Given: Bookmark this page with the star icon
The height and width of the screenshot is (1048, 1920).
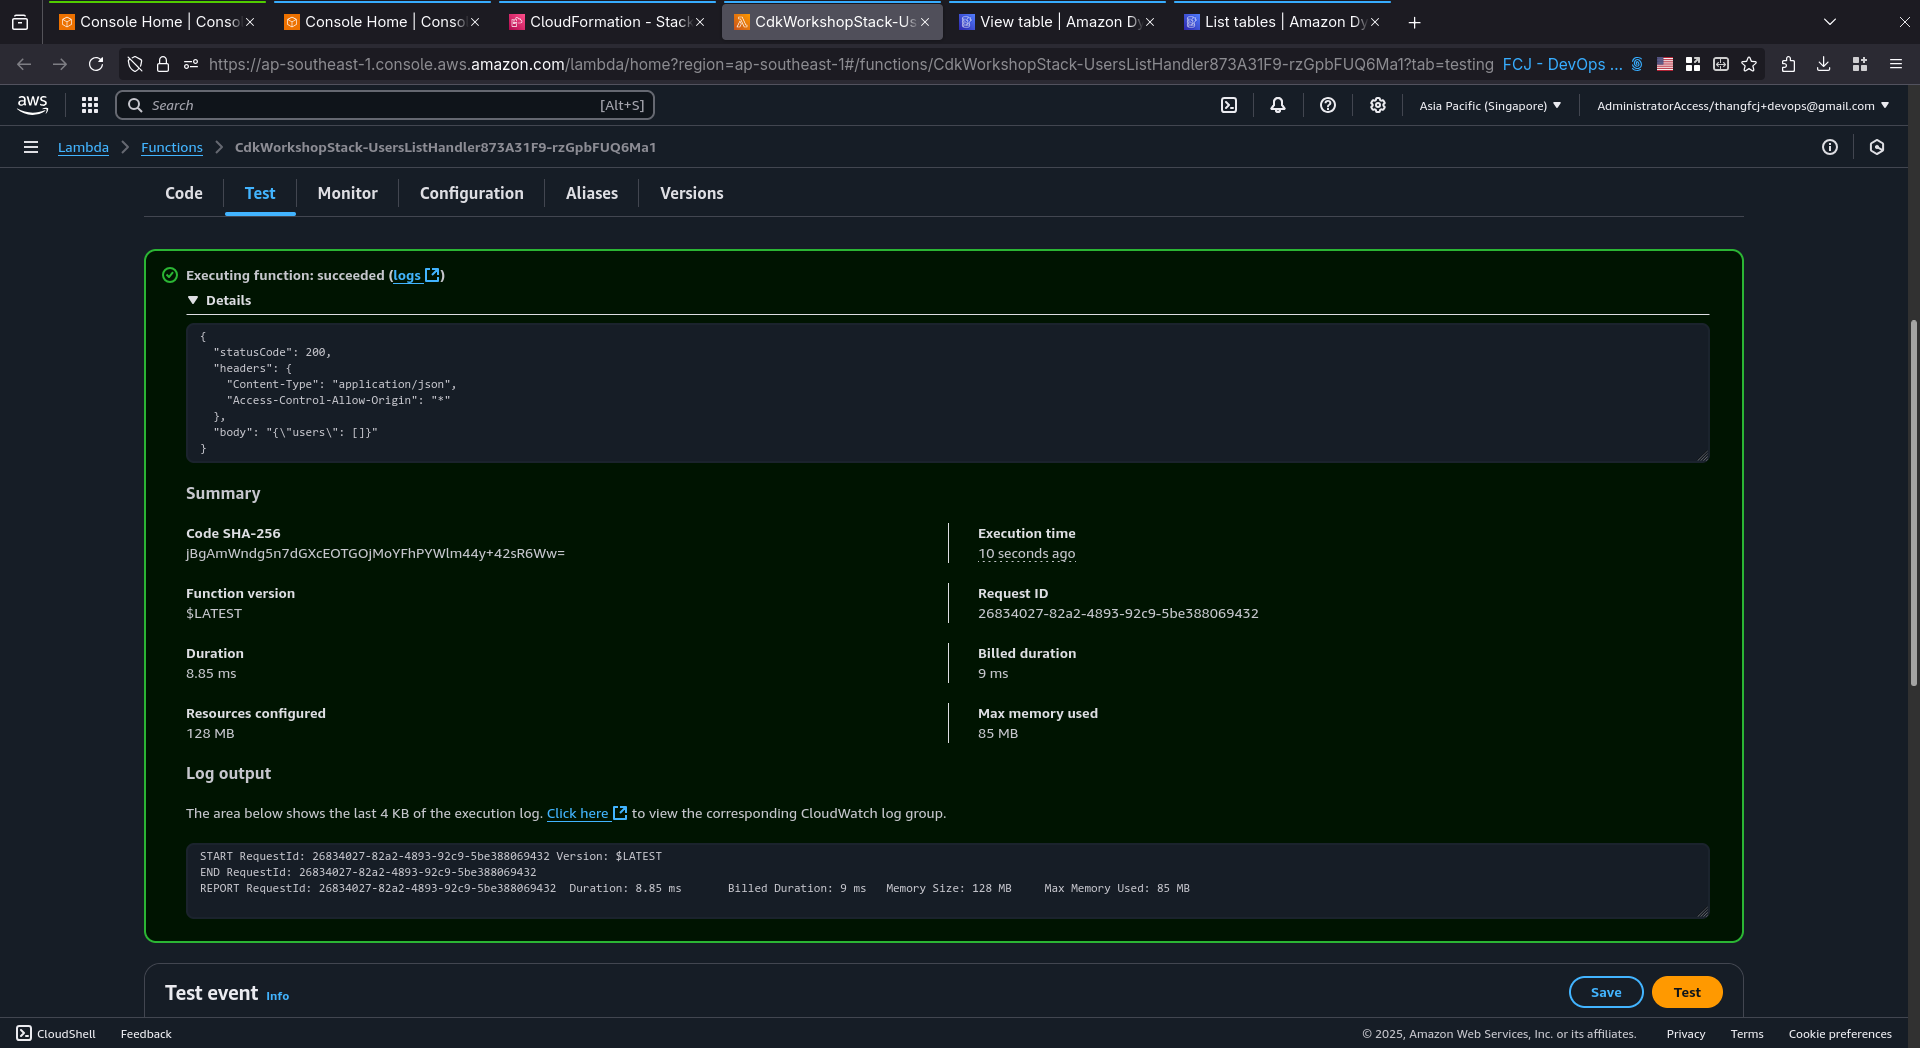Looking at the screenshot, I should (1749, 64).
